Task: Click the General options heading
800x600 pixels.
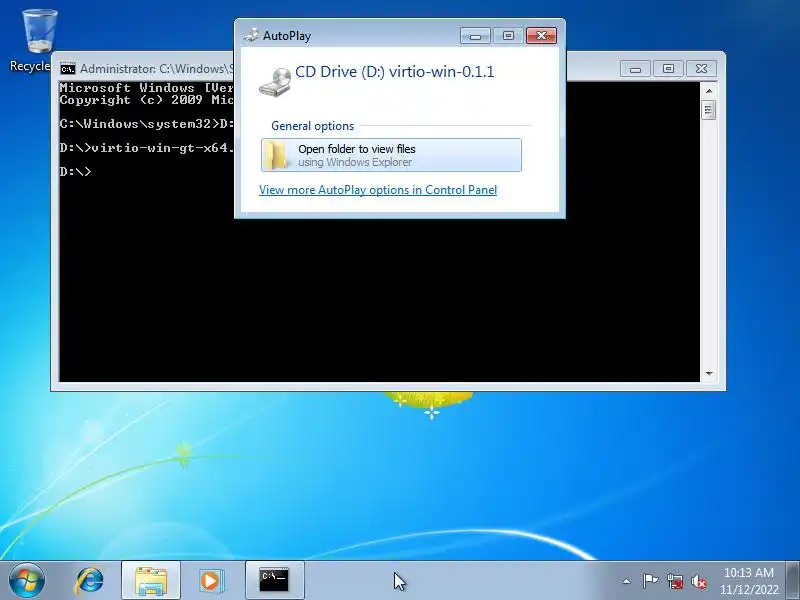Action: tap(312, 126)
